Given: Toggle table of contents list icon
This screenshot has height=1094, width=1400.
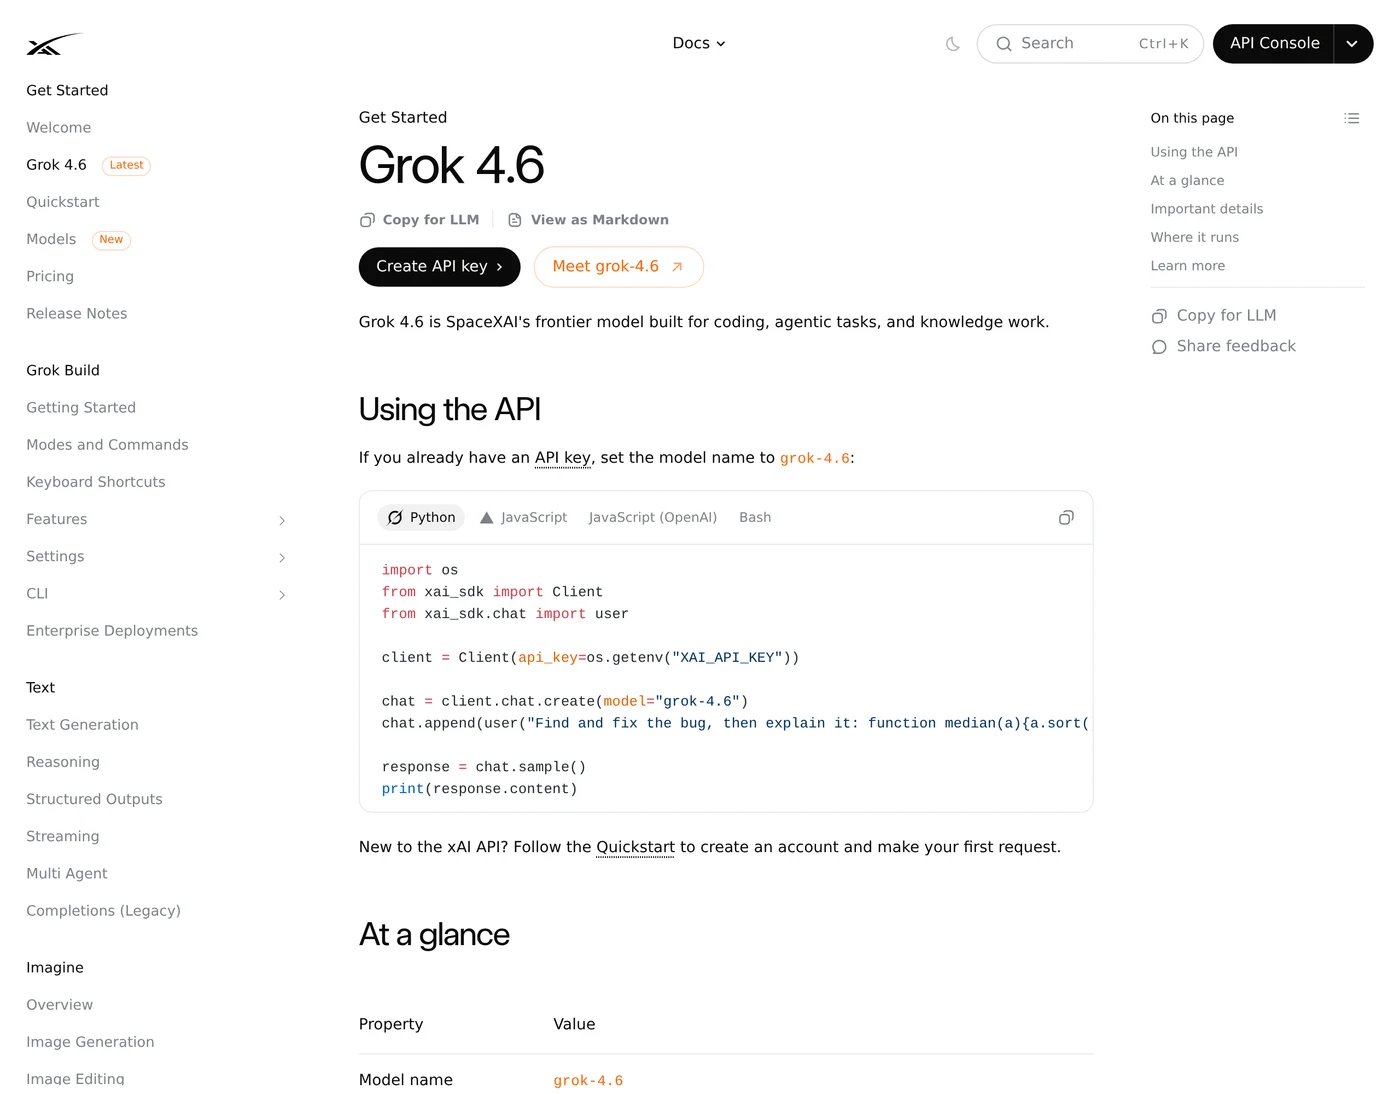Looking at the screenshot, I should 1352,118.
